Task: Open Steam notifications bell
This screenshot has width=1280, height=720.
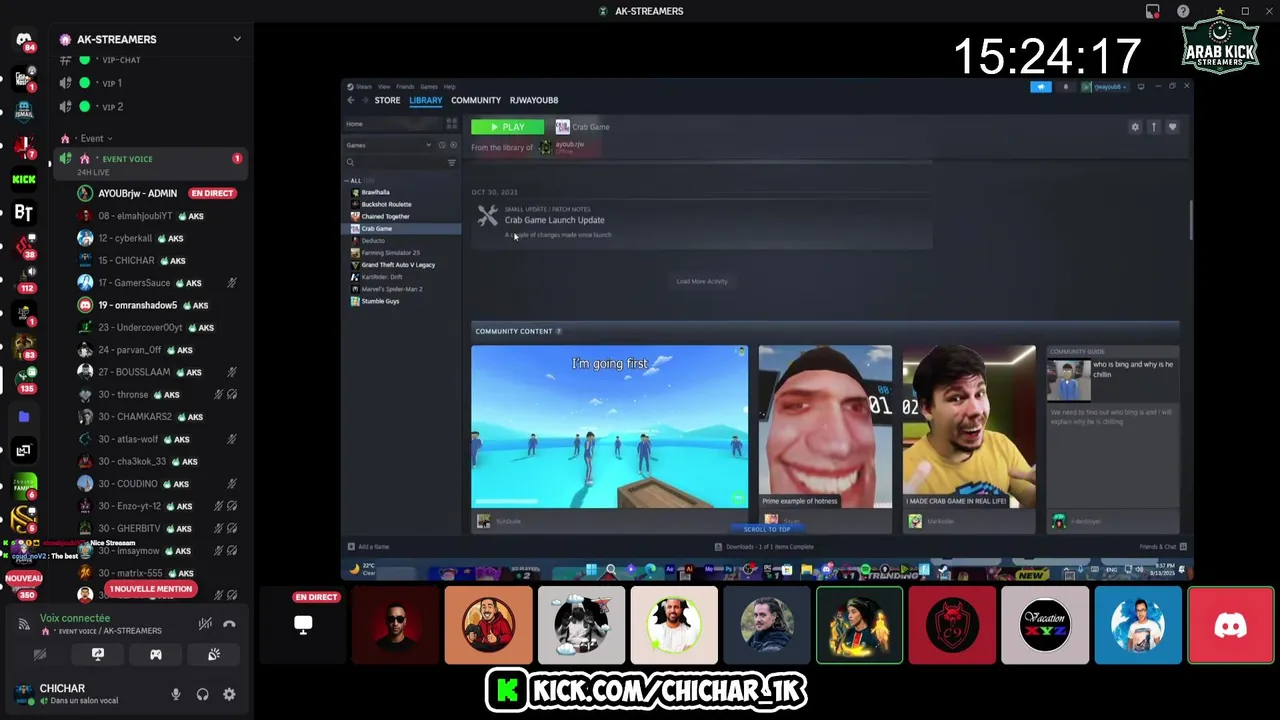Action: pyautogui.click(x=1066, y=87)
